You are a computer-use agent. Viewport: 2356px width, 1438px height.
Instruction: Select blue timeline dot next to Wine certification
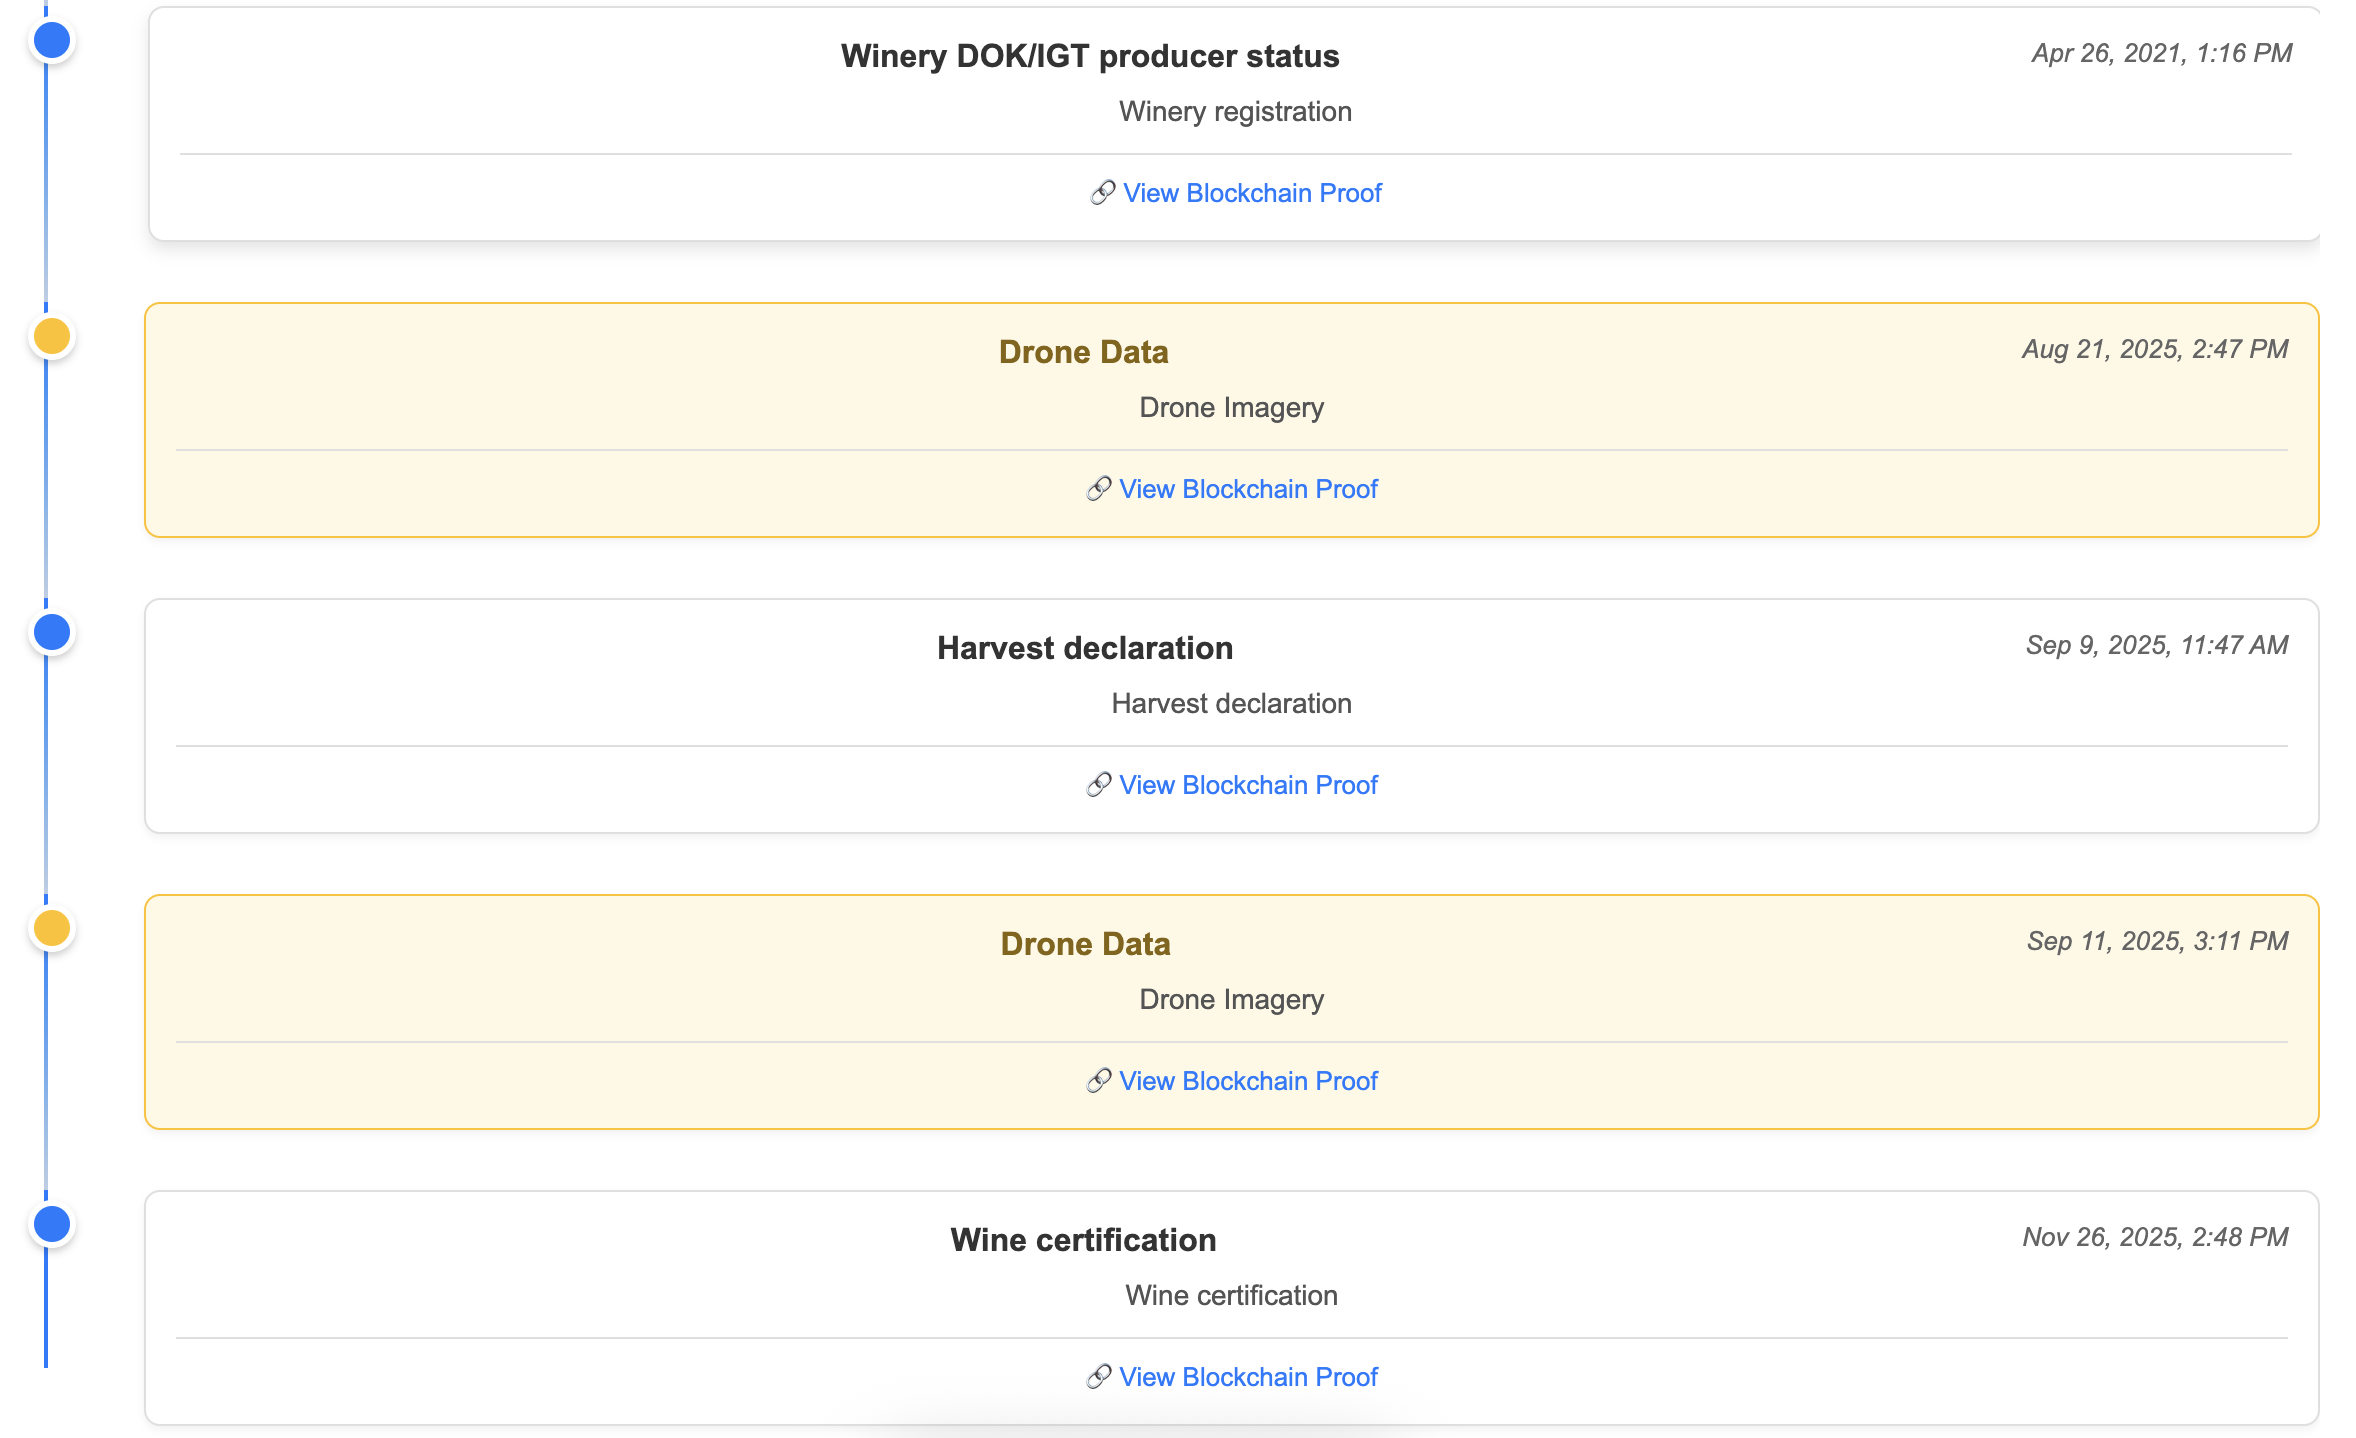pyautogui.click(x=52, y=1225)
